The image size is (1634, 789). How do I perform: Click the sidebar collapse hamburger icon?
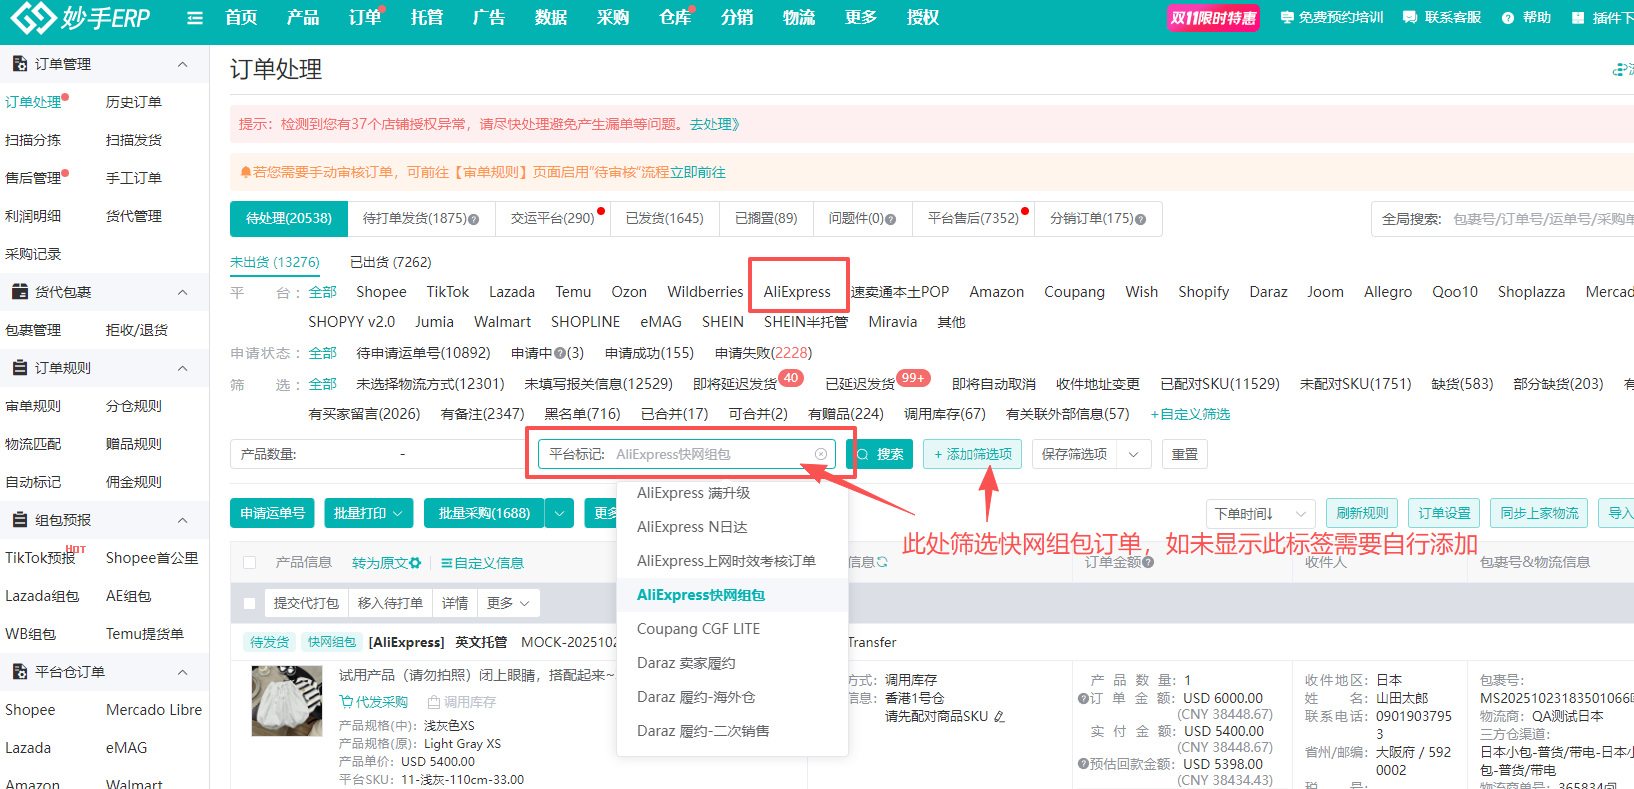195,18
